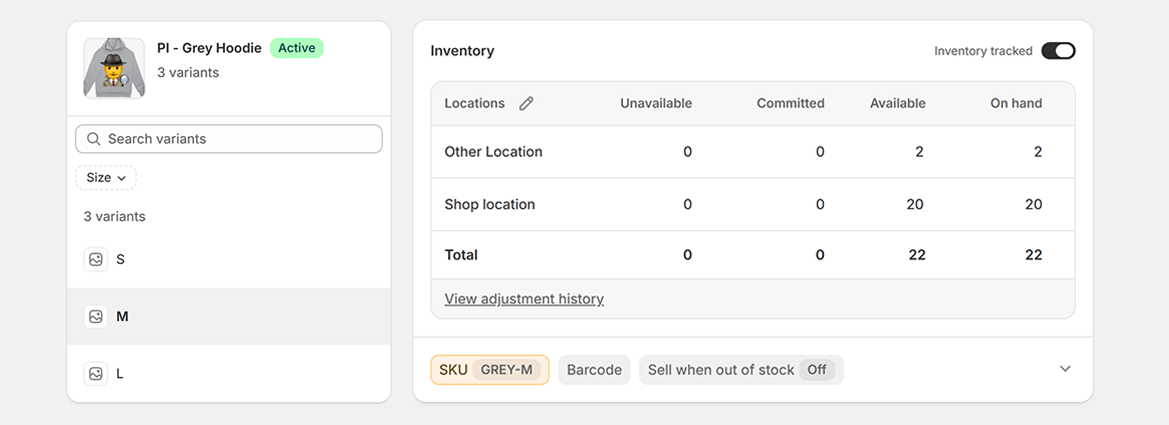Click the magnifier icon in Search variants
Image resolution: width=1169 pixels, height=425 pixels.
pos(94,139)
